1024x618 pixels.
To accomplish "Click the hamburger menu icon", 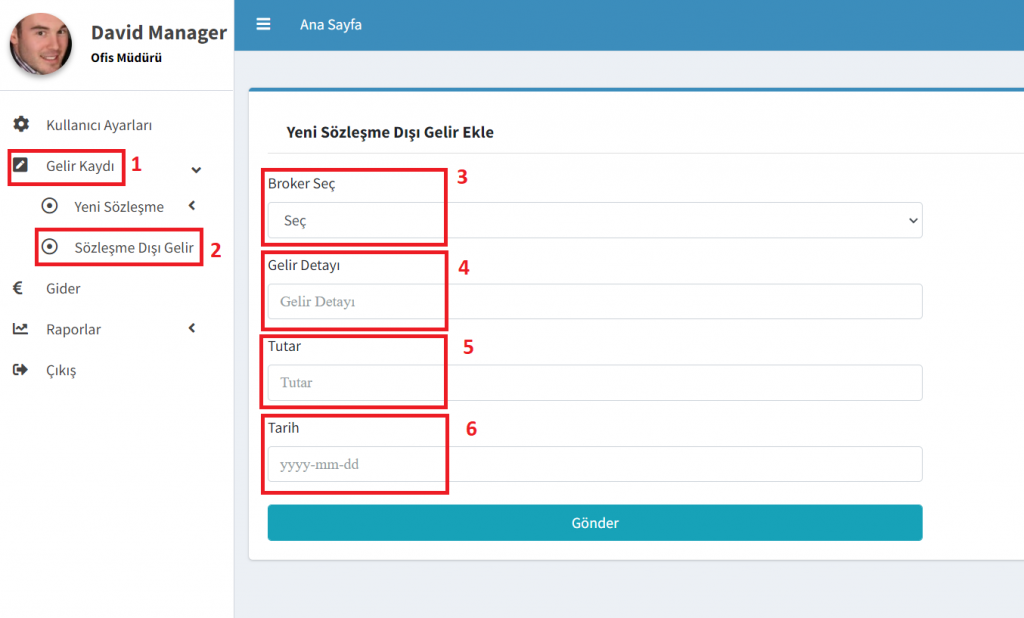I will (x=264, y=24).
